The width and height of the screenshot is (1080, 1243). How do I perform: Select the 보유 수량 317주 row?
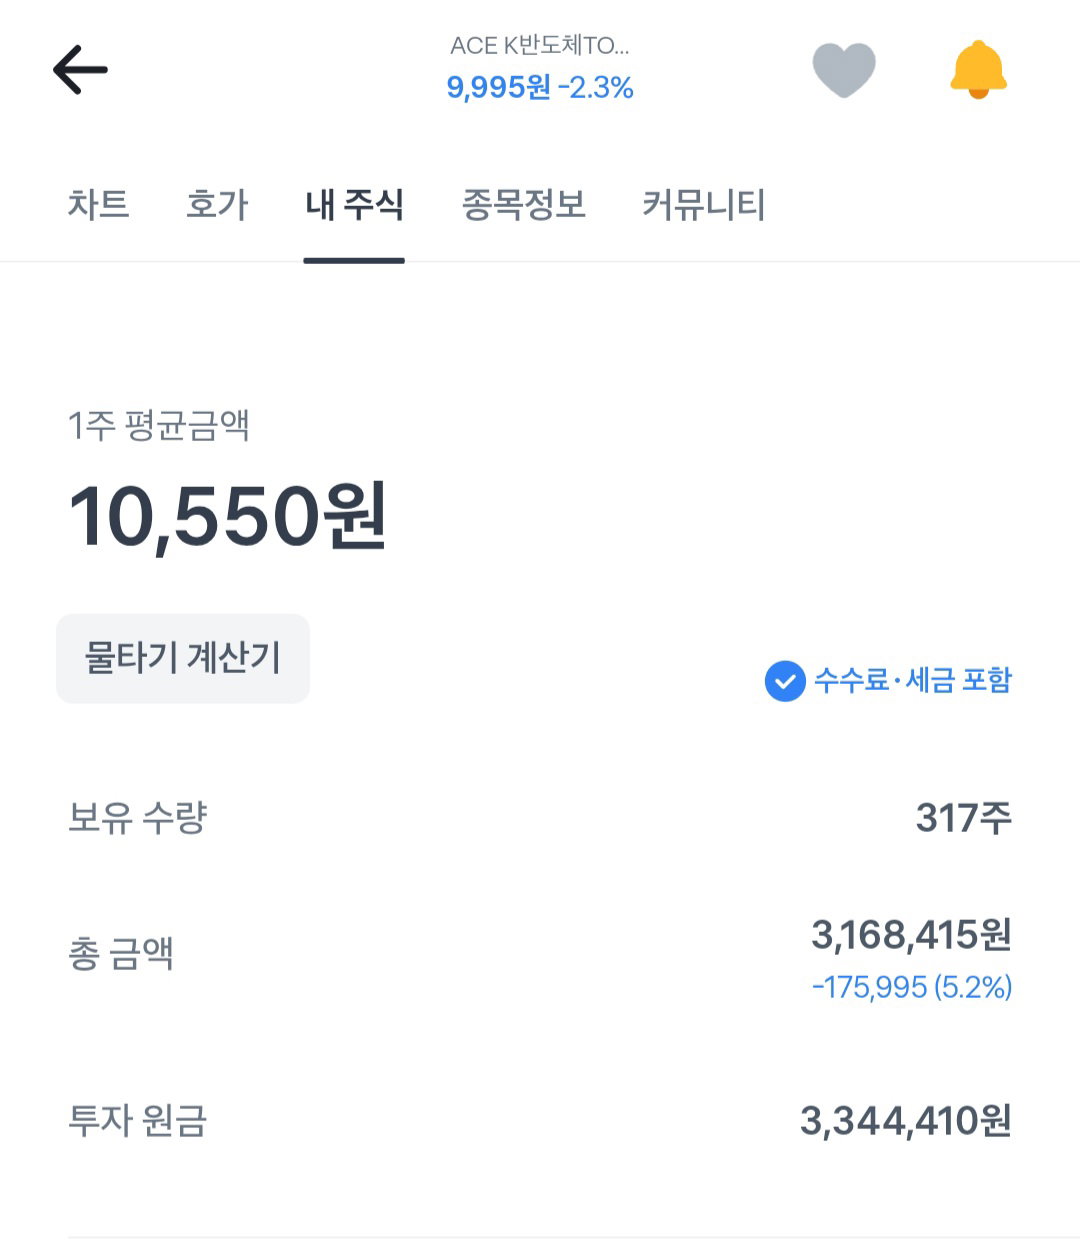(x=540, y=817)
